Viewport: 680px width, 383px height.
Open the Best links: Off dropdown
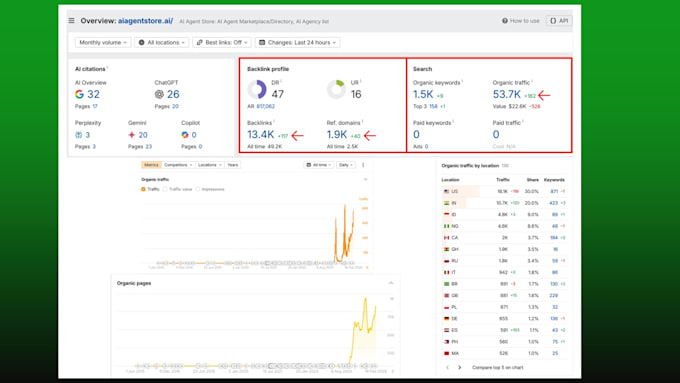tap(222, 43)
